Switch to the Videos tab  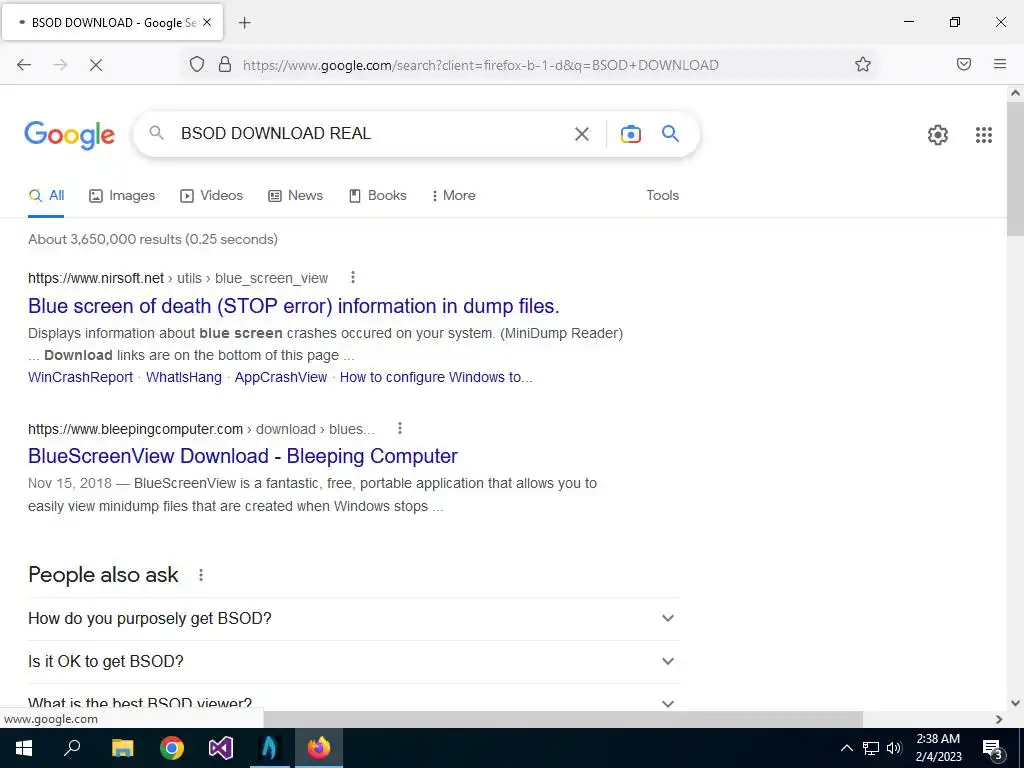(x=212, y=195)
